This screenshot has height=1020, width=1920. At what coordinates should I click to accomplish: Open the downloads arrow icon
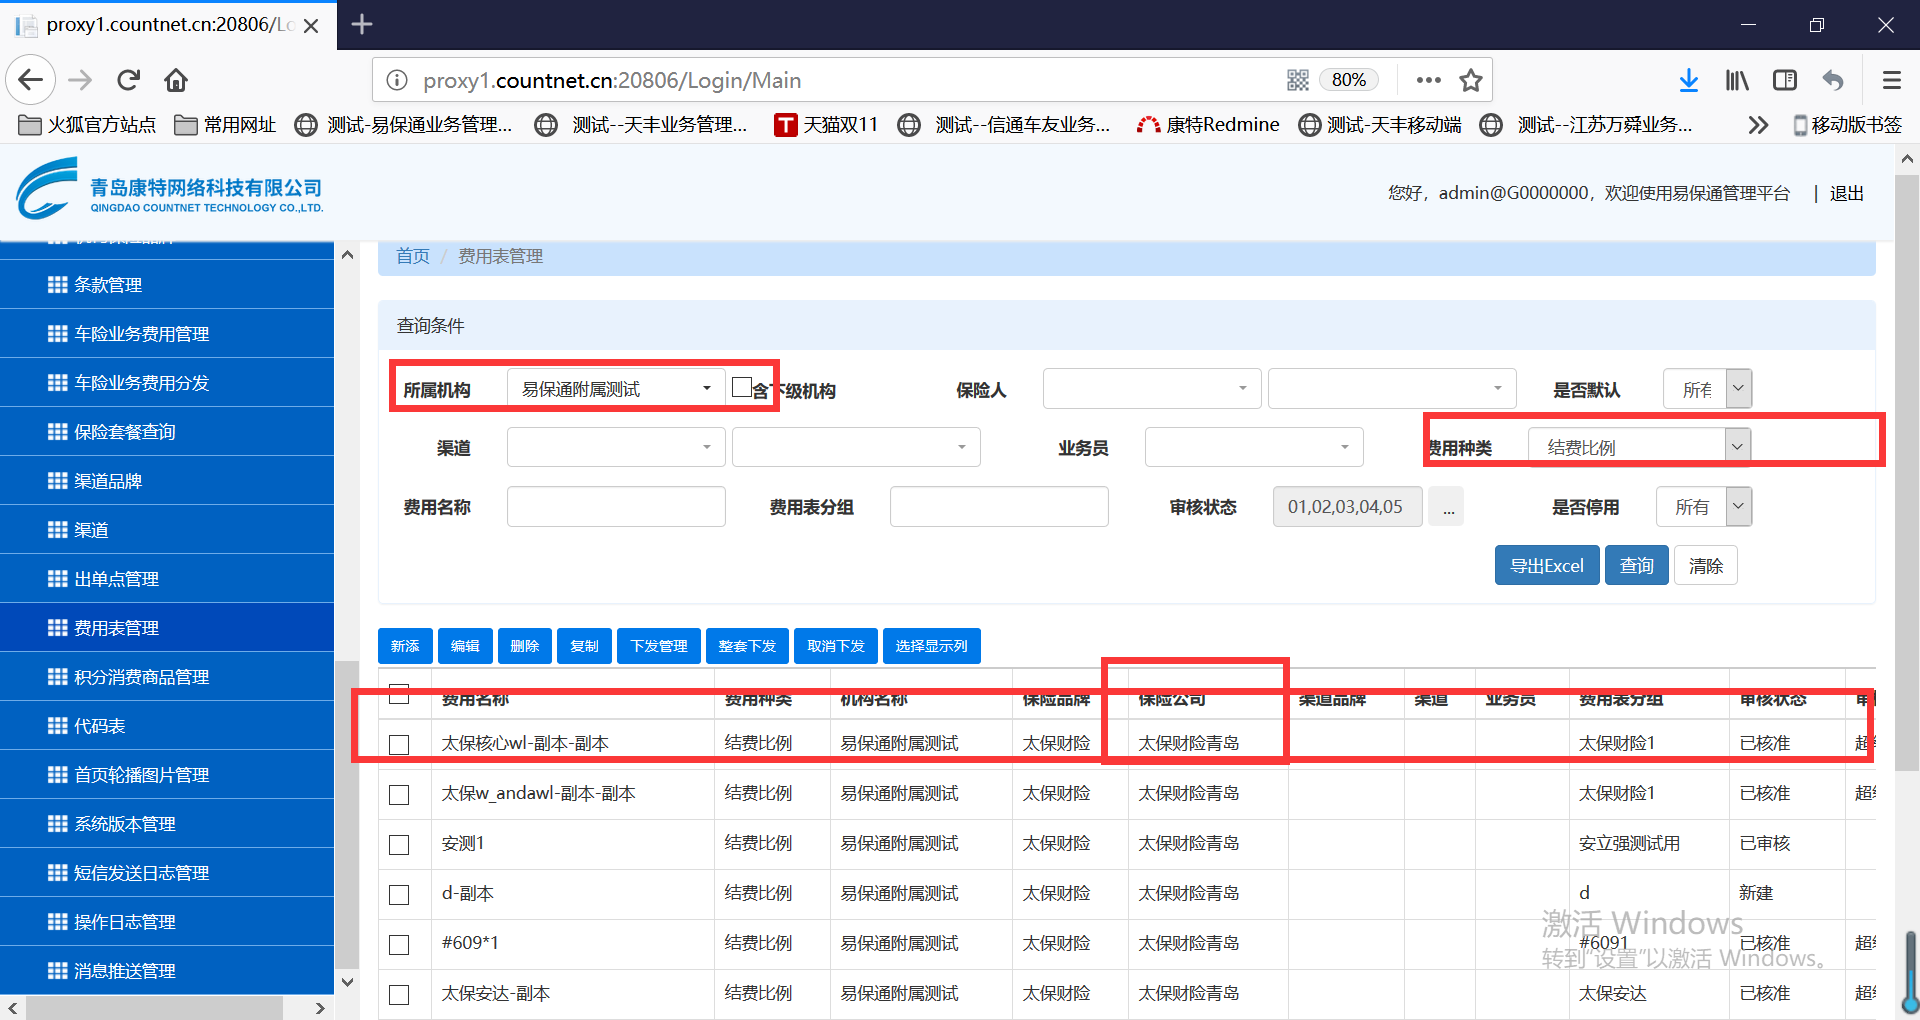(1688, 80)
